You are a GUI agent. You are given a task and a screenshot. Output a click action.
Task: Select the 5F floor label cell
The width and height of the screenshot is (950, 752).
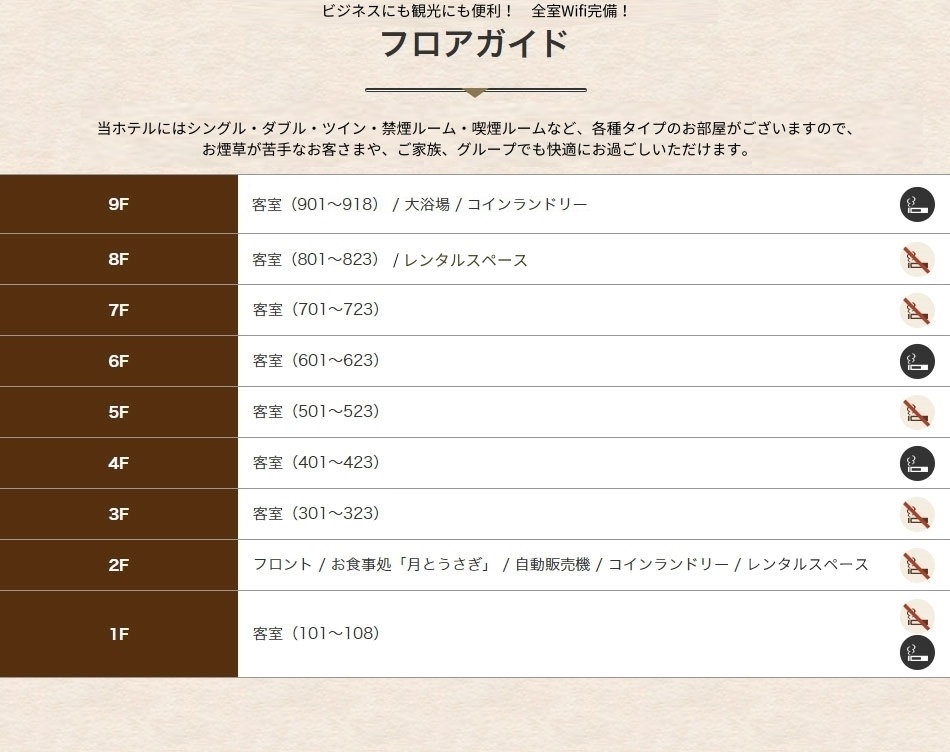[119, 412]
